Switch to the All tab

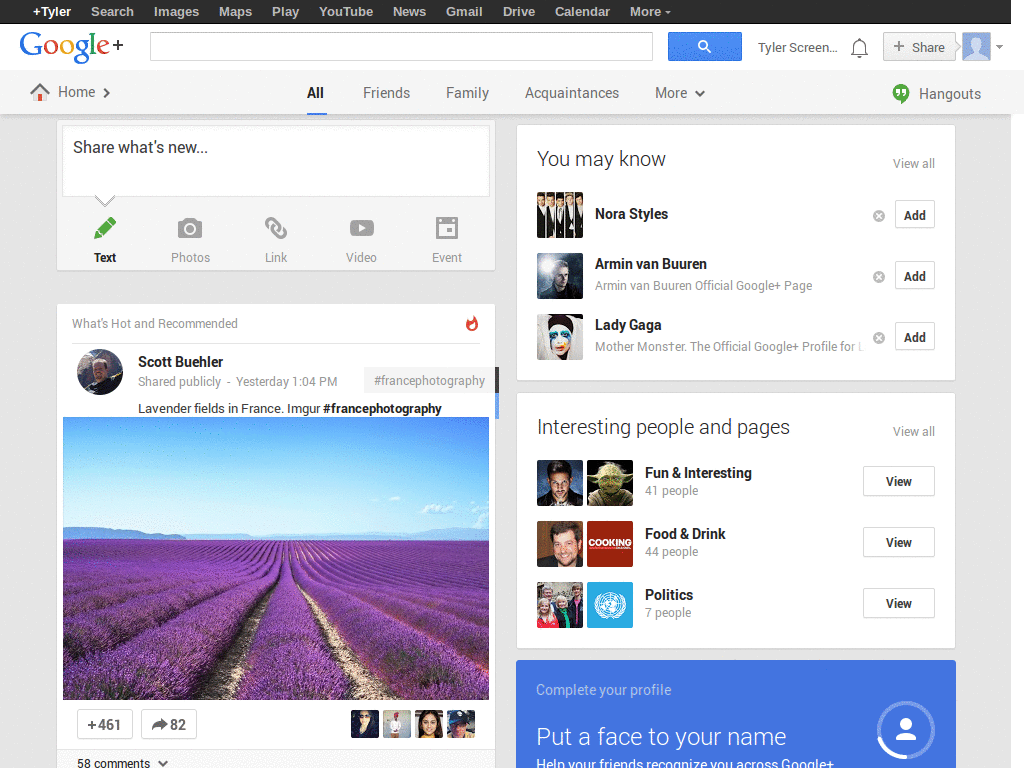coord(315,93)
